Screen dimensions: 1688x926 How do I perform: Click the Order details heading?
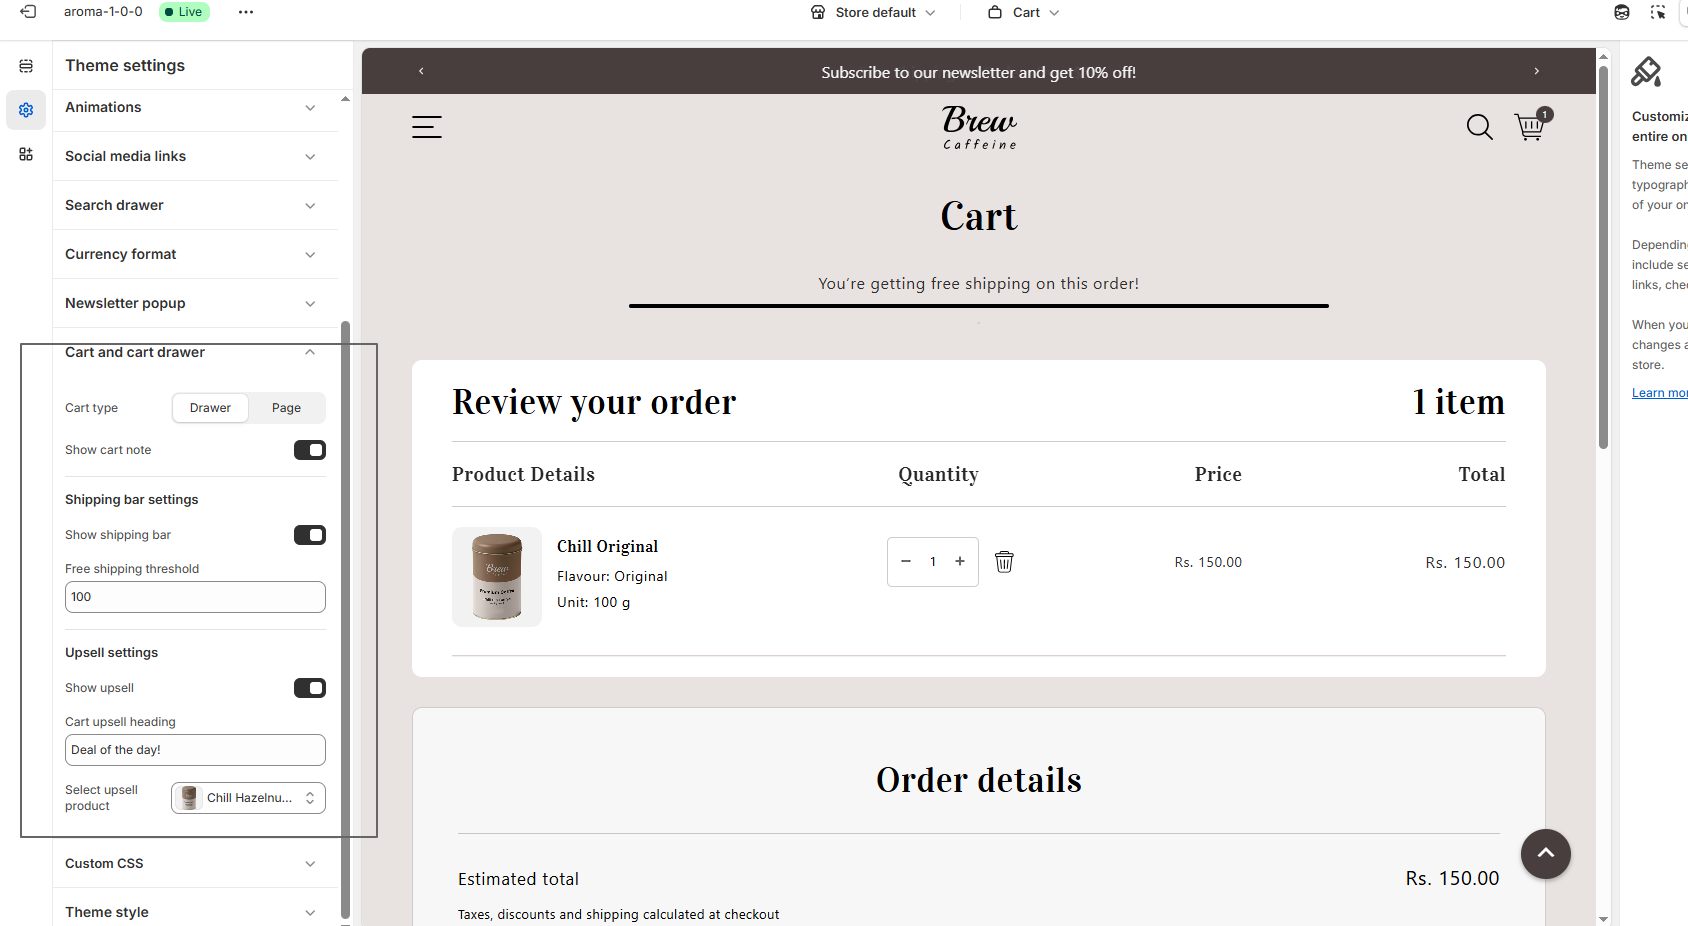[x=979, y=780]
